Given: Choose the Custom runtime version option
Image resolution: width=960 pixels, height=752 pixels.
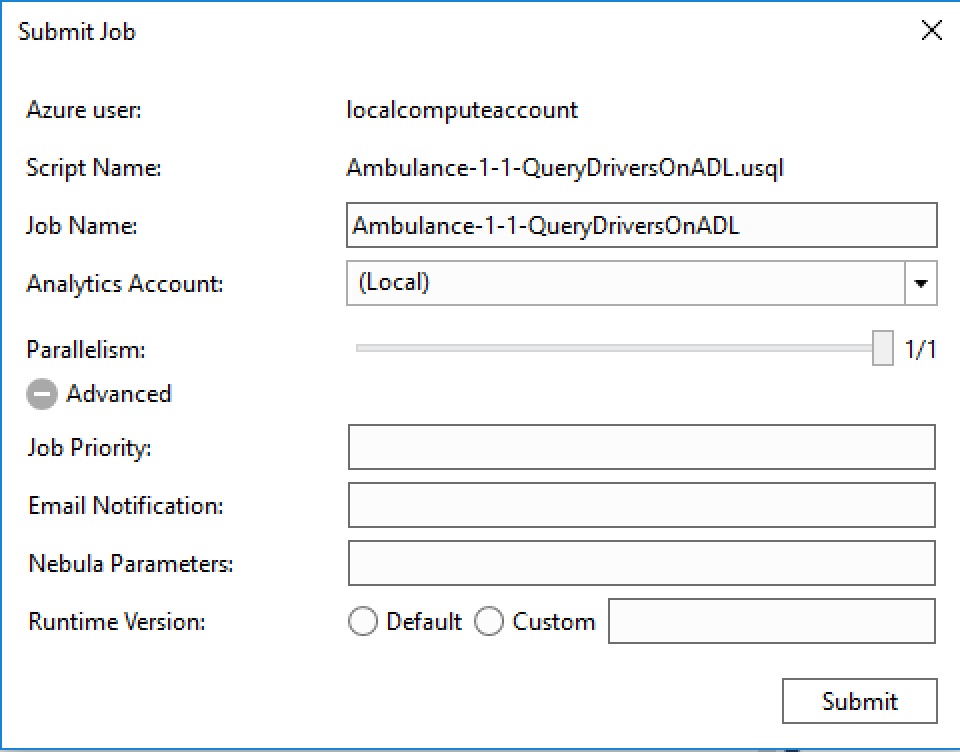Looking at the screenshot, I should pyautogui.click(x=489, y=622).
